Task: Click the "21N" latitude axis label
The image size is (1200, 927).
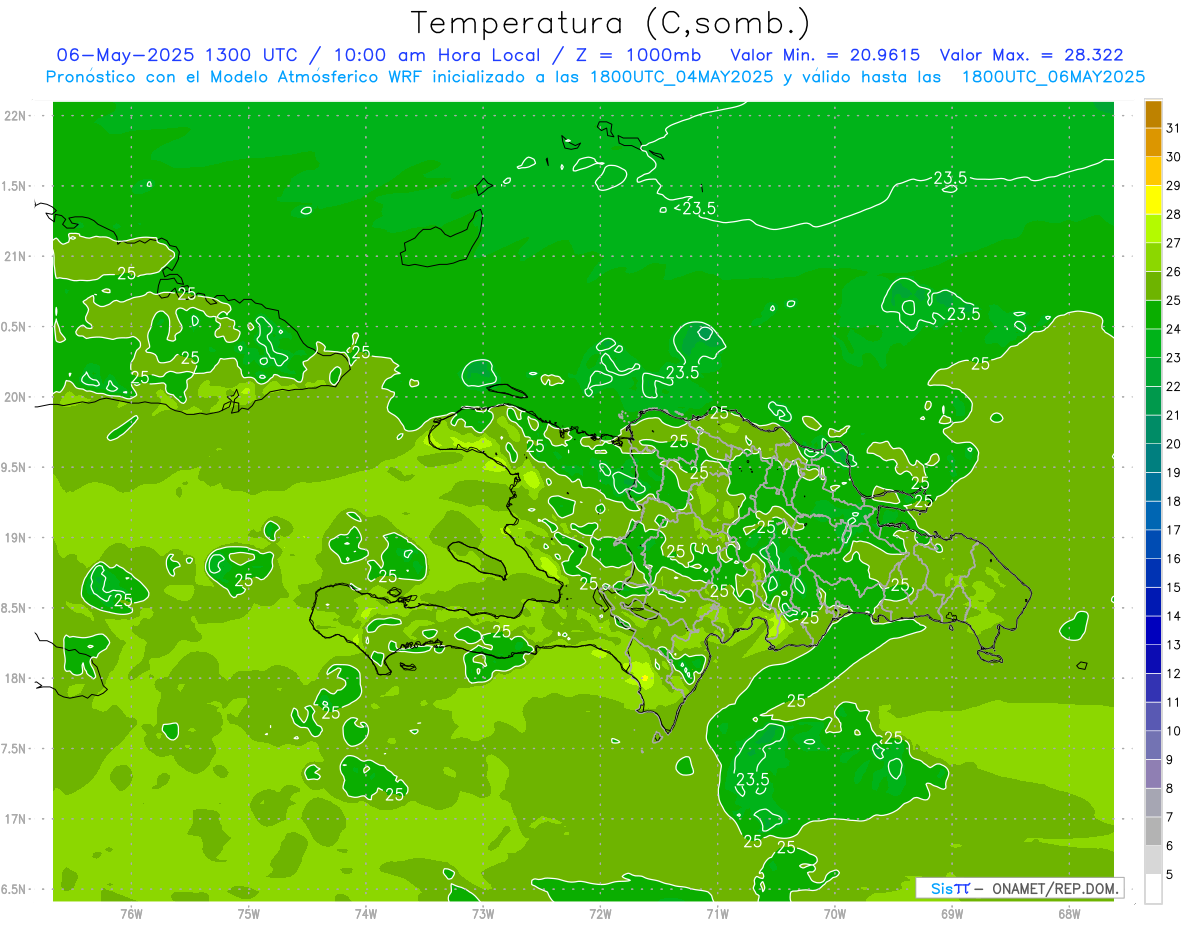Action: click(x=16, y=257)
